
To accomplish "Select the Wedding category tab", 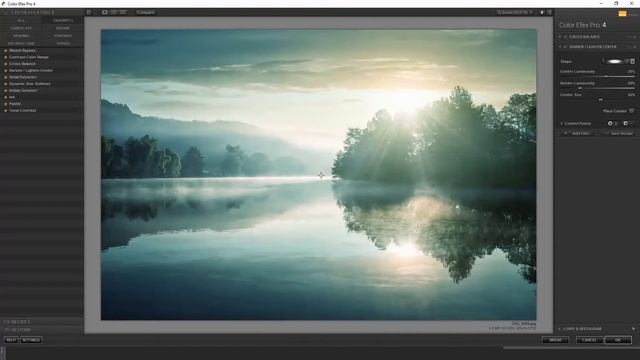I will click(x=21, y=36).
